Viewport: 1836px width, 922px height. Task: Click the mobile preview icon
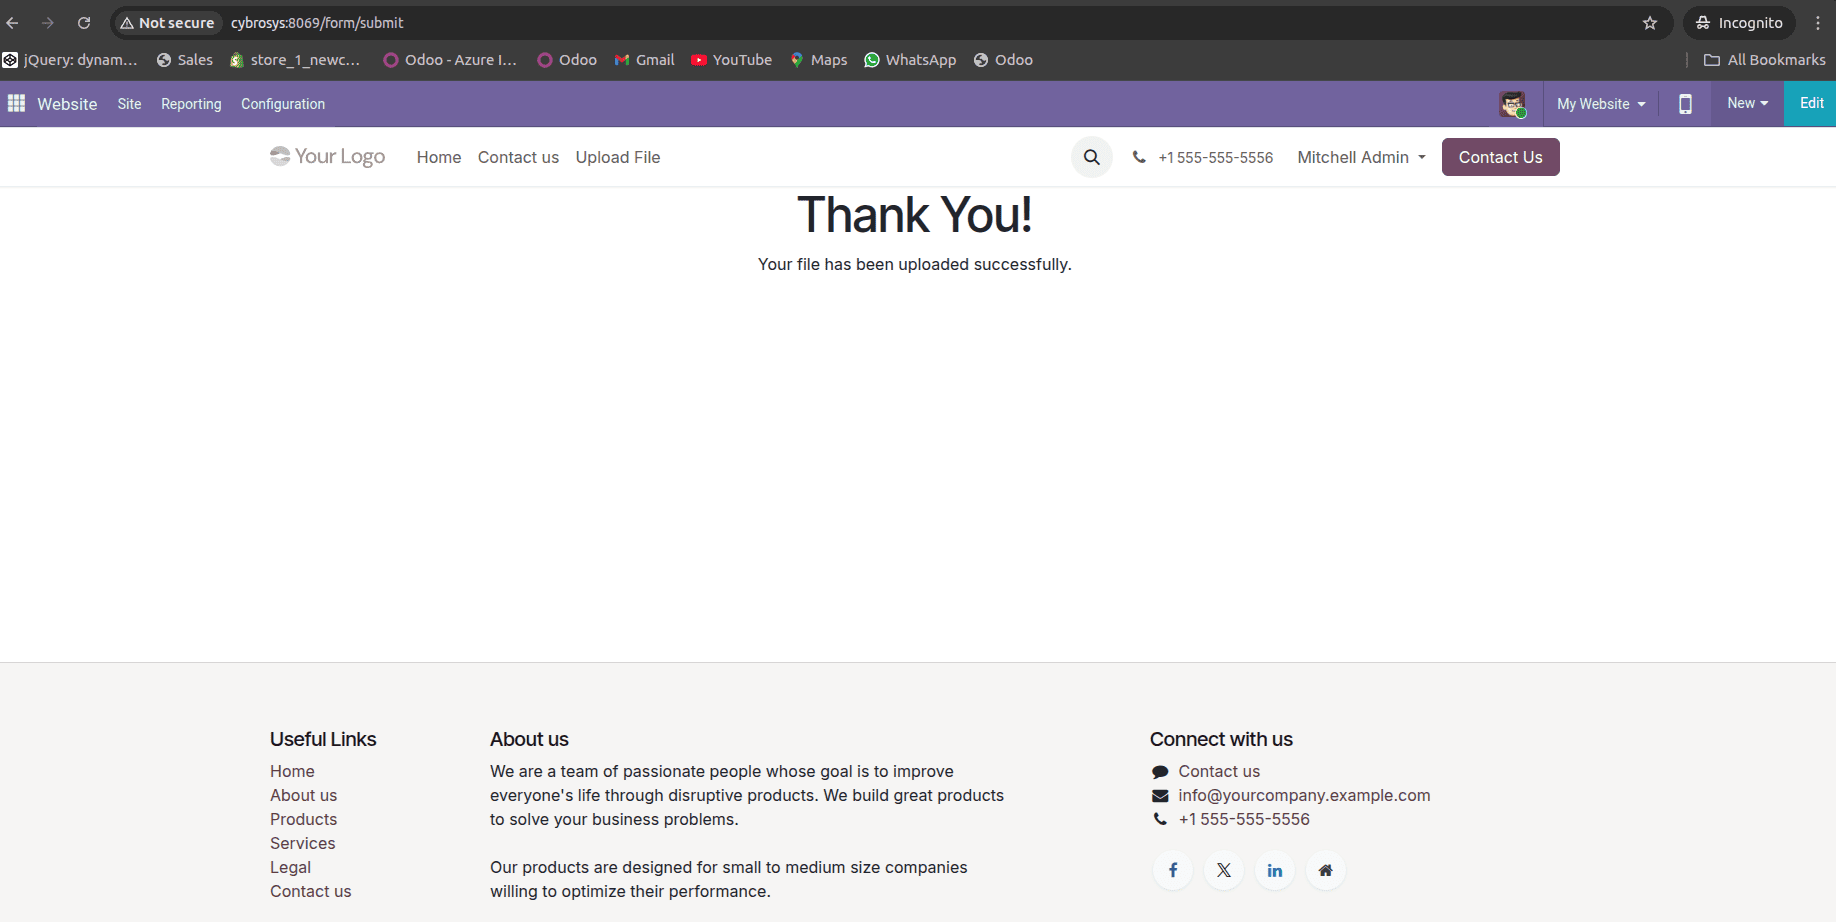click(x=1685, y=103)
